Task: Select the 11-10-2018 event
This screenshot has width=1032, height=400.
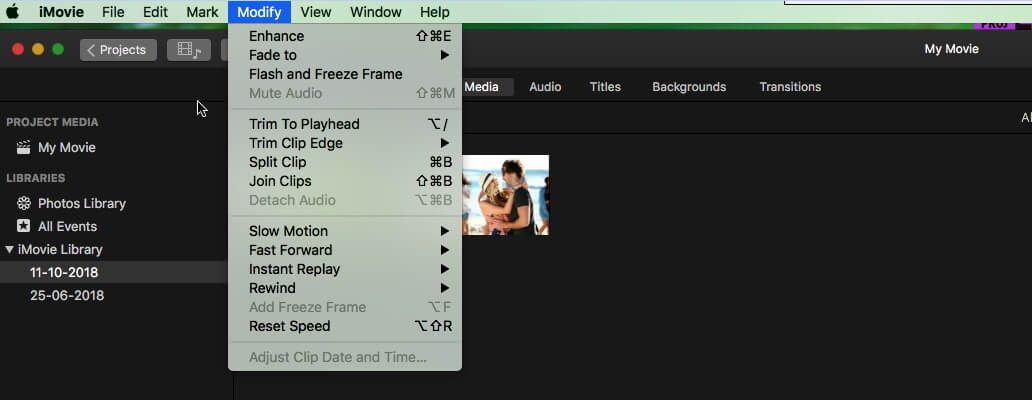Action: tap(114, 272)
